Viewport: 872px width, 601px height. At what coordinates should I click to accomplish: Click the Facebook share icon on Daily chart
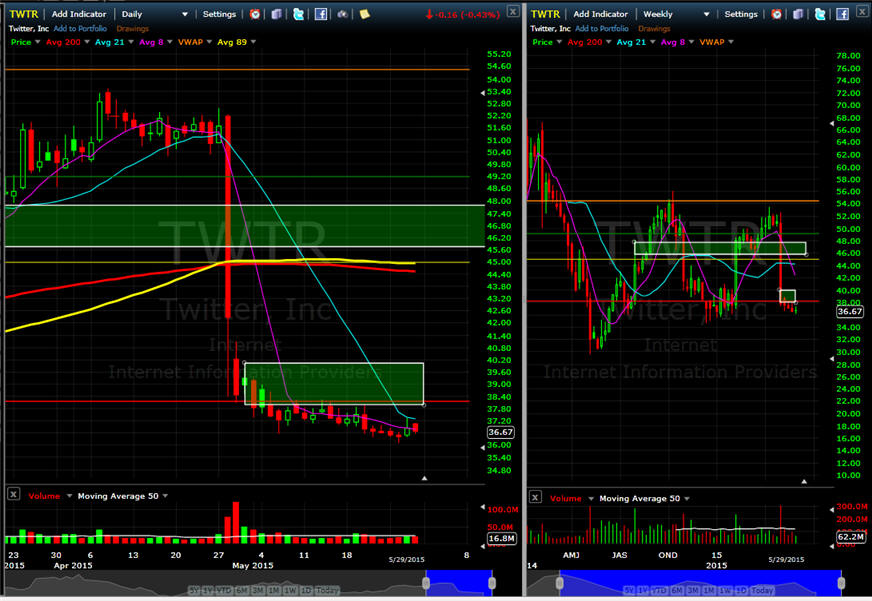(x=320, y=14)
